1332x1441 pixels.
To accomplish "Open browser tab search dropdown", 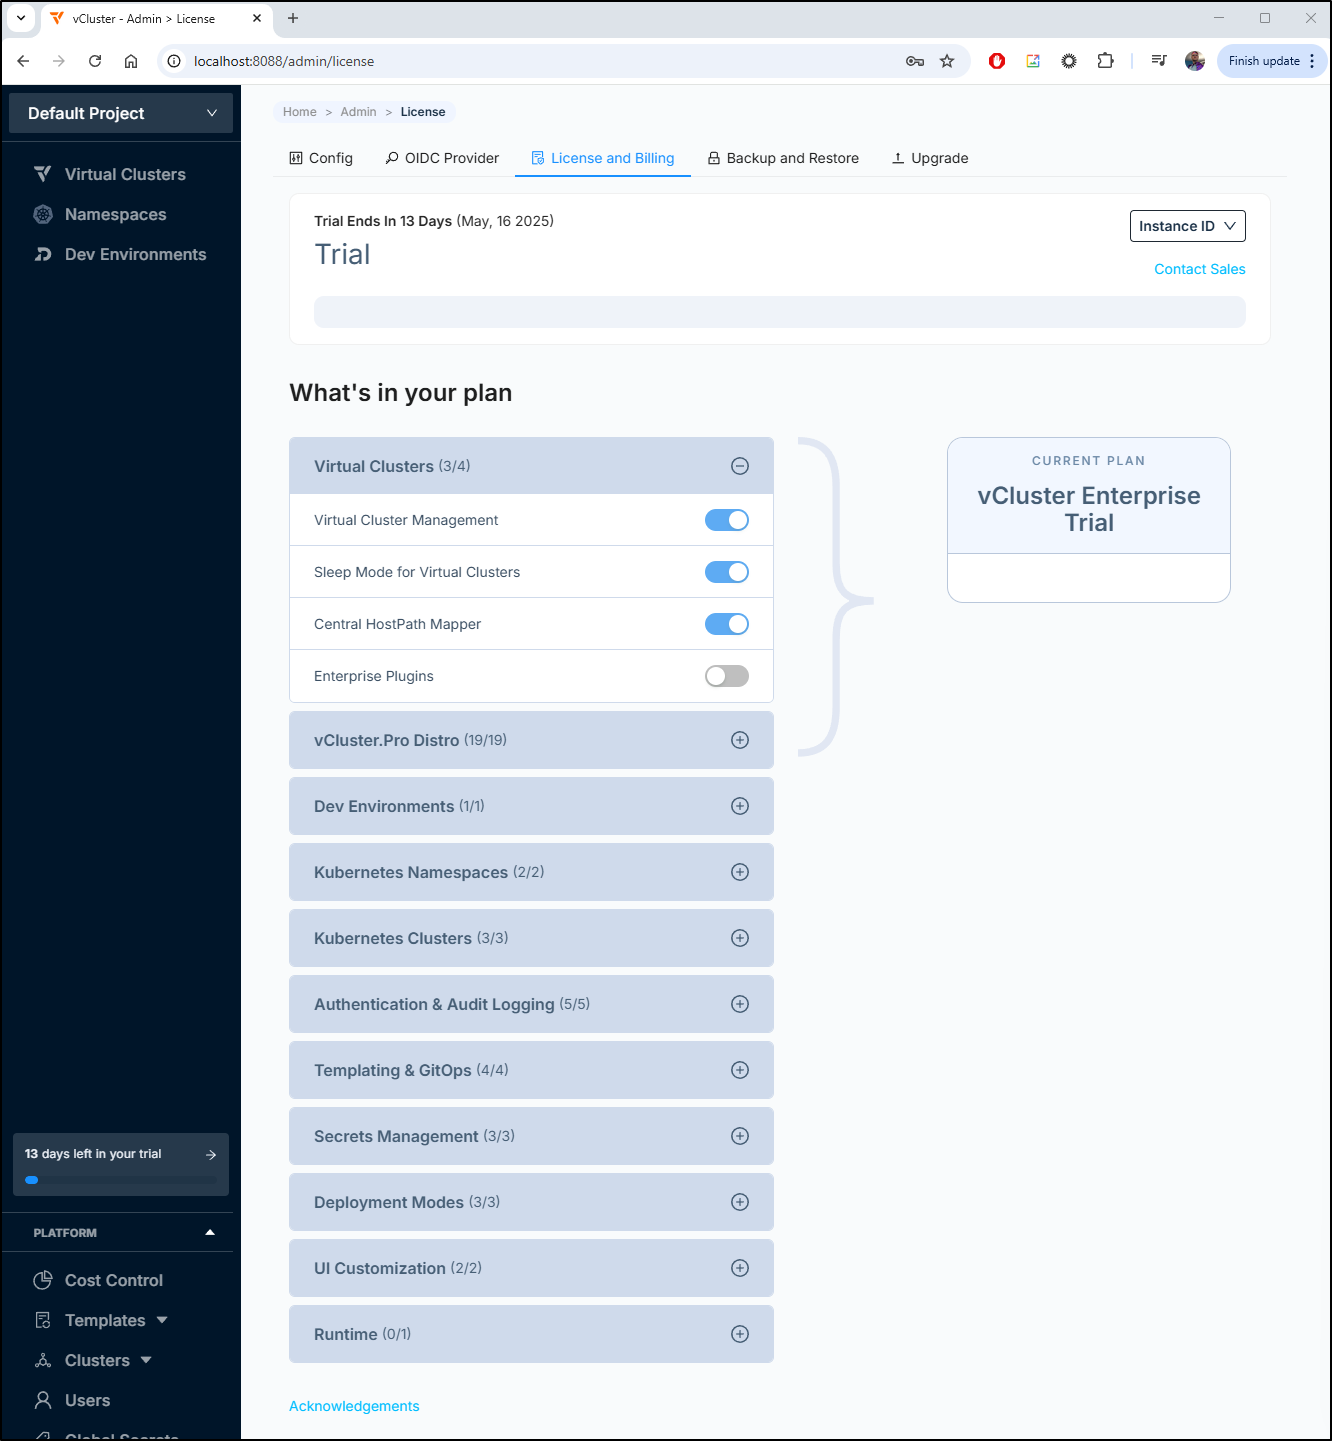I will tap(21, 18).
